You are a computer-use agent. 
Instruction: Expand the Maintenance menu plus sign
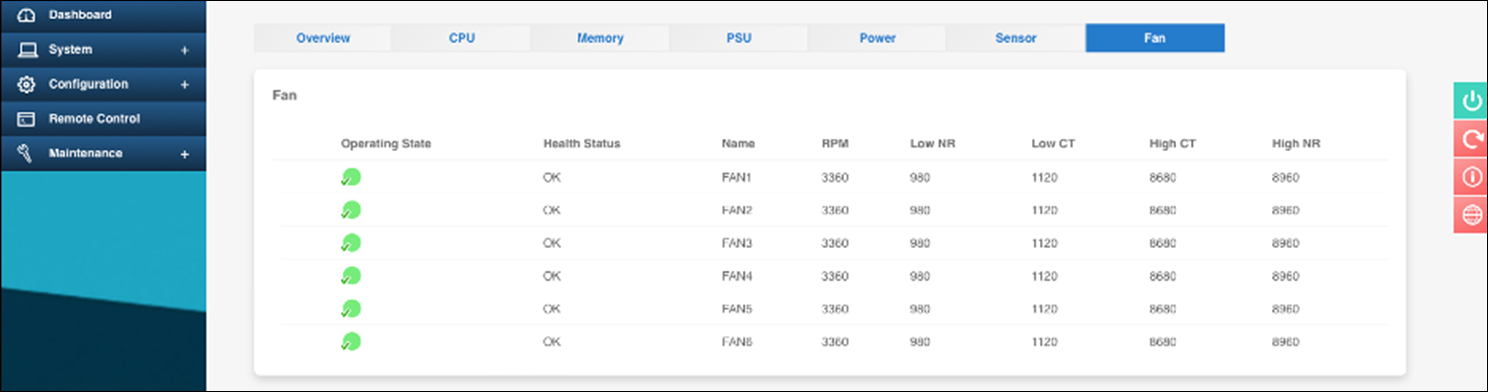pos(184,154)
